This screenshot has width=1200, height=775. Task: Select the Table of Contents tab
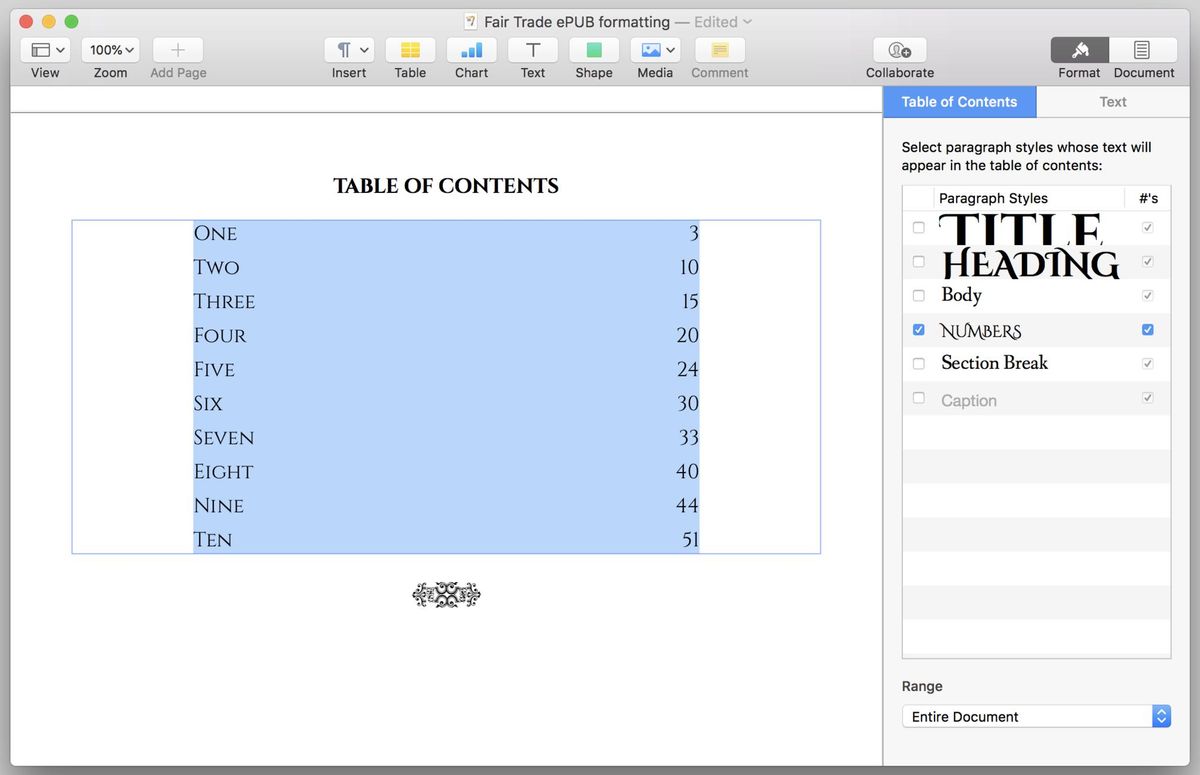[958, 101]
